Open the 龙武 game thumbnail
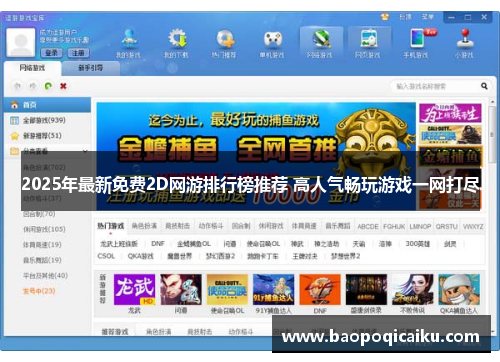The width and height of the screenshot is (500, 362). point(135,289)
